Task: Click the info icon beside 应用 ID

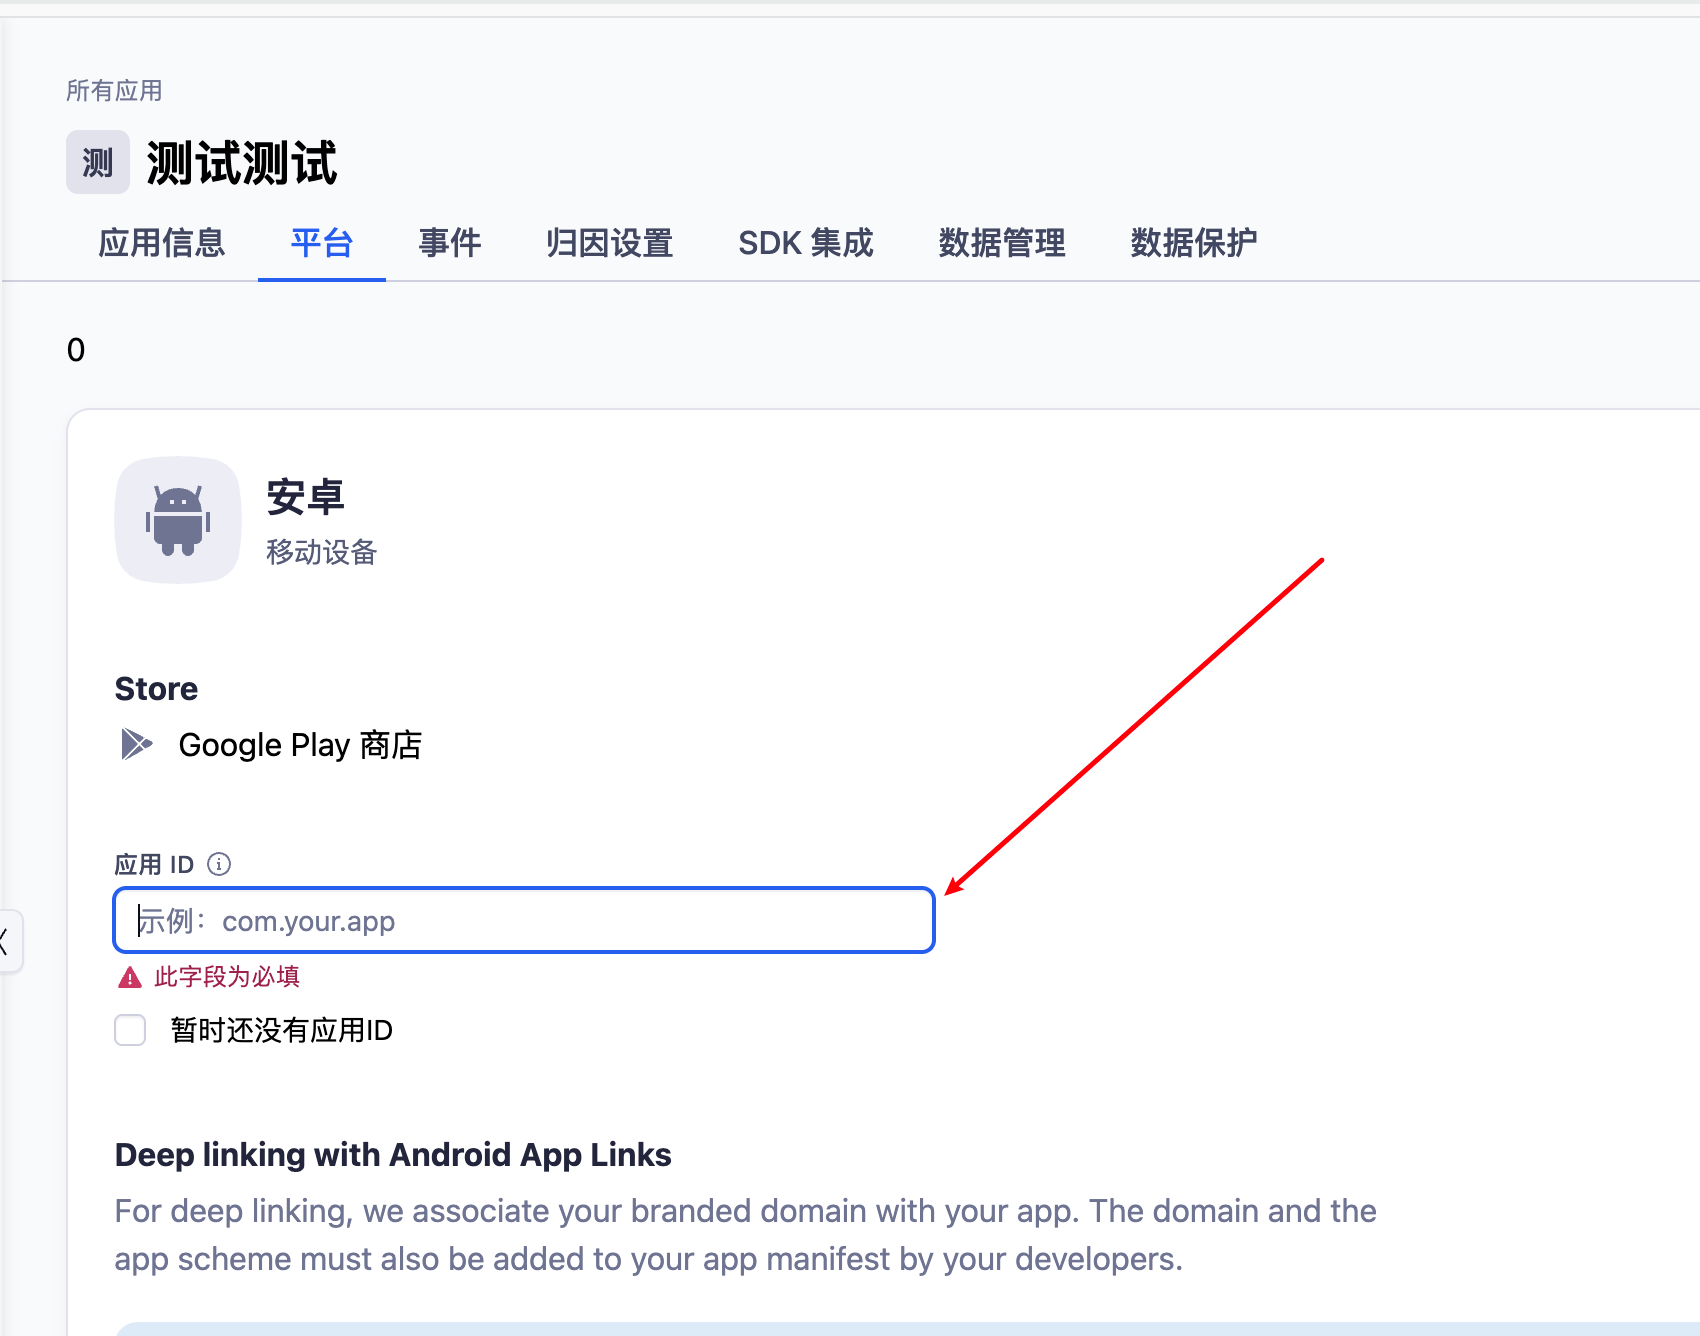Action: (219, 864)
